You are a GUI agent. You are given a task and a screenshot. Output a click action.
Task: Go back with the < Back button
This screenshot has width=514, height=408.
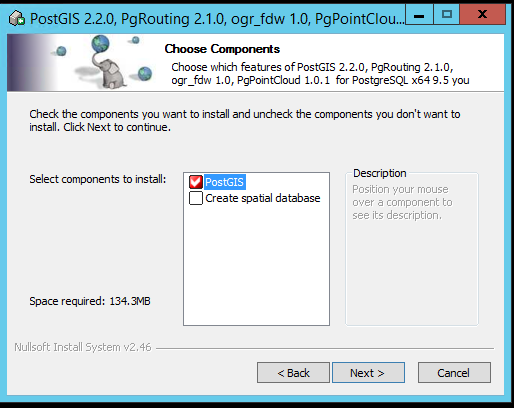click(293, 373)
